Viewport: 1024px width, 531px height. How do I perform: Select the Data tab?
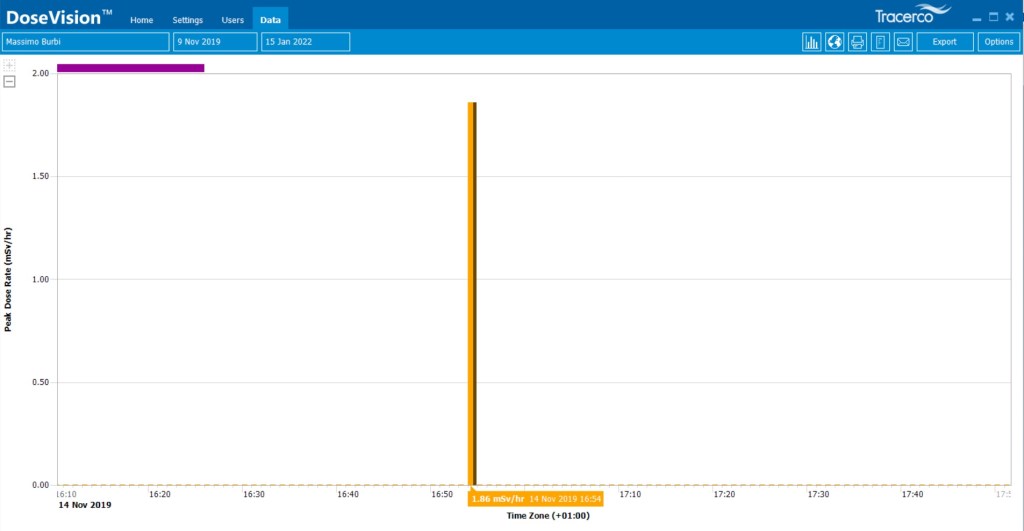point(270,20)
